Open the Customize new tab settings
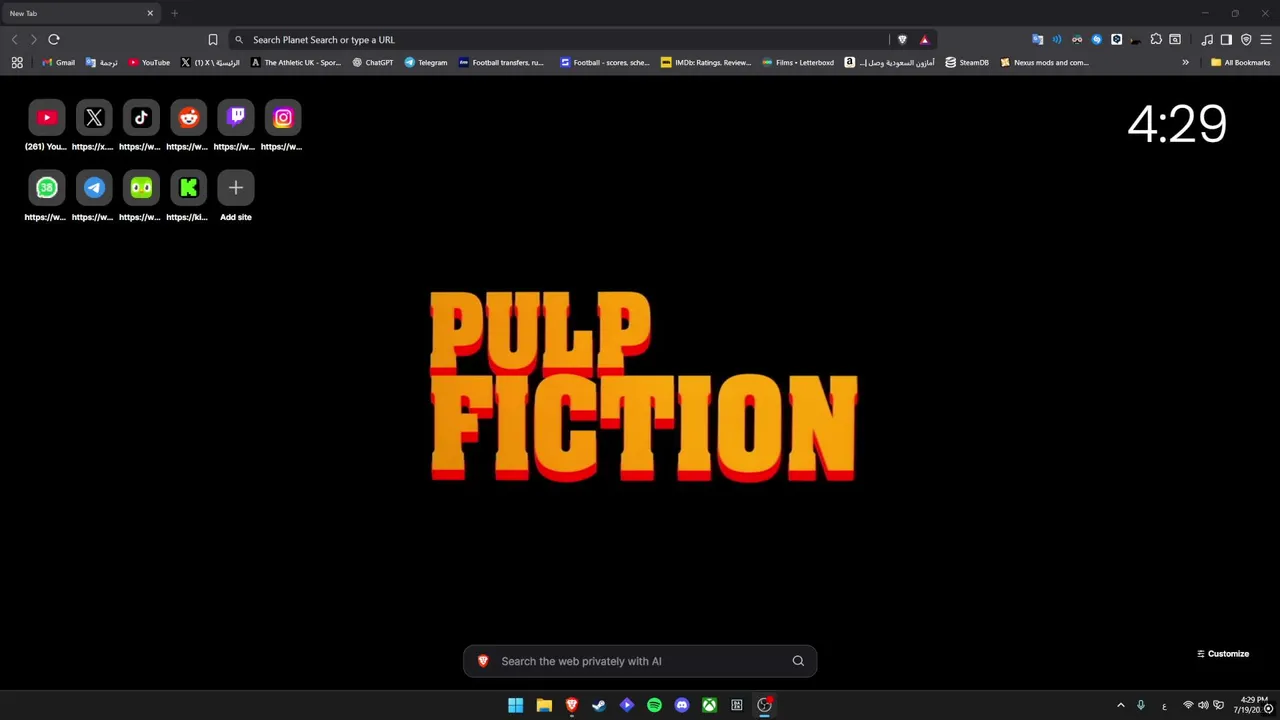Viewport: 1280px width, 720px height. point(1223,654)
